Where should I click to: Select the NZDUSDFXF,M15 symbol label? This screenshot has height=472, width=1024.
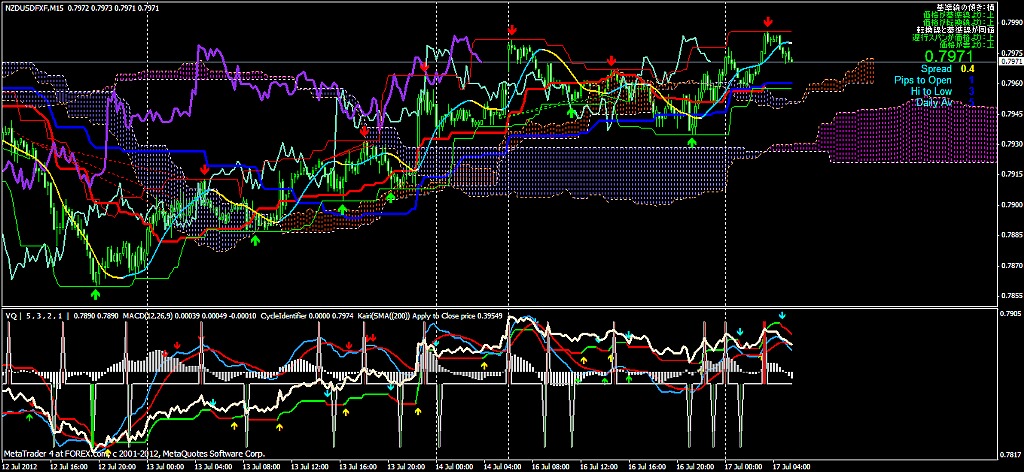tap(44, 8)
